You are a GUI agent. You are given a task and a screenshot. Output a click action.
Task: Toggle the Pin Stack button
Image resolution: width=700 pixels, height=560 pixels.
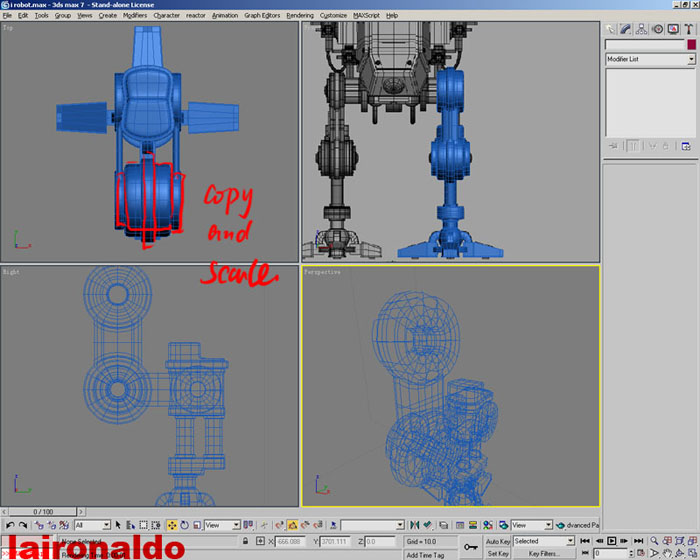click(x=614, y=146)
